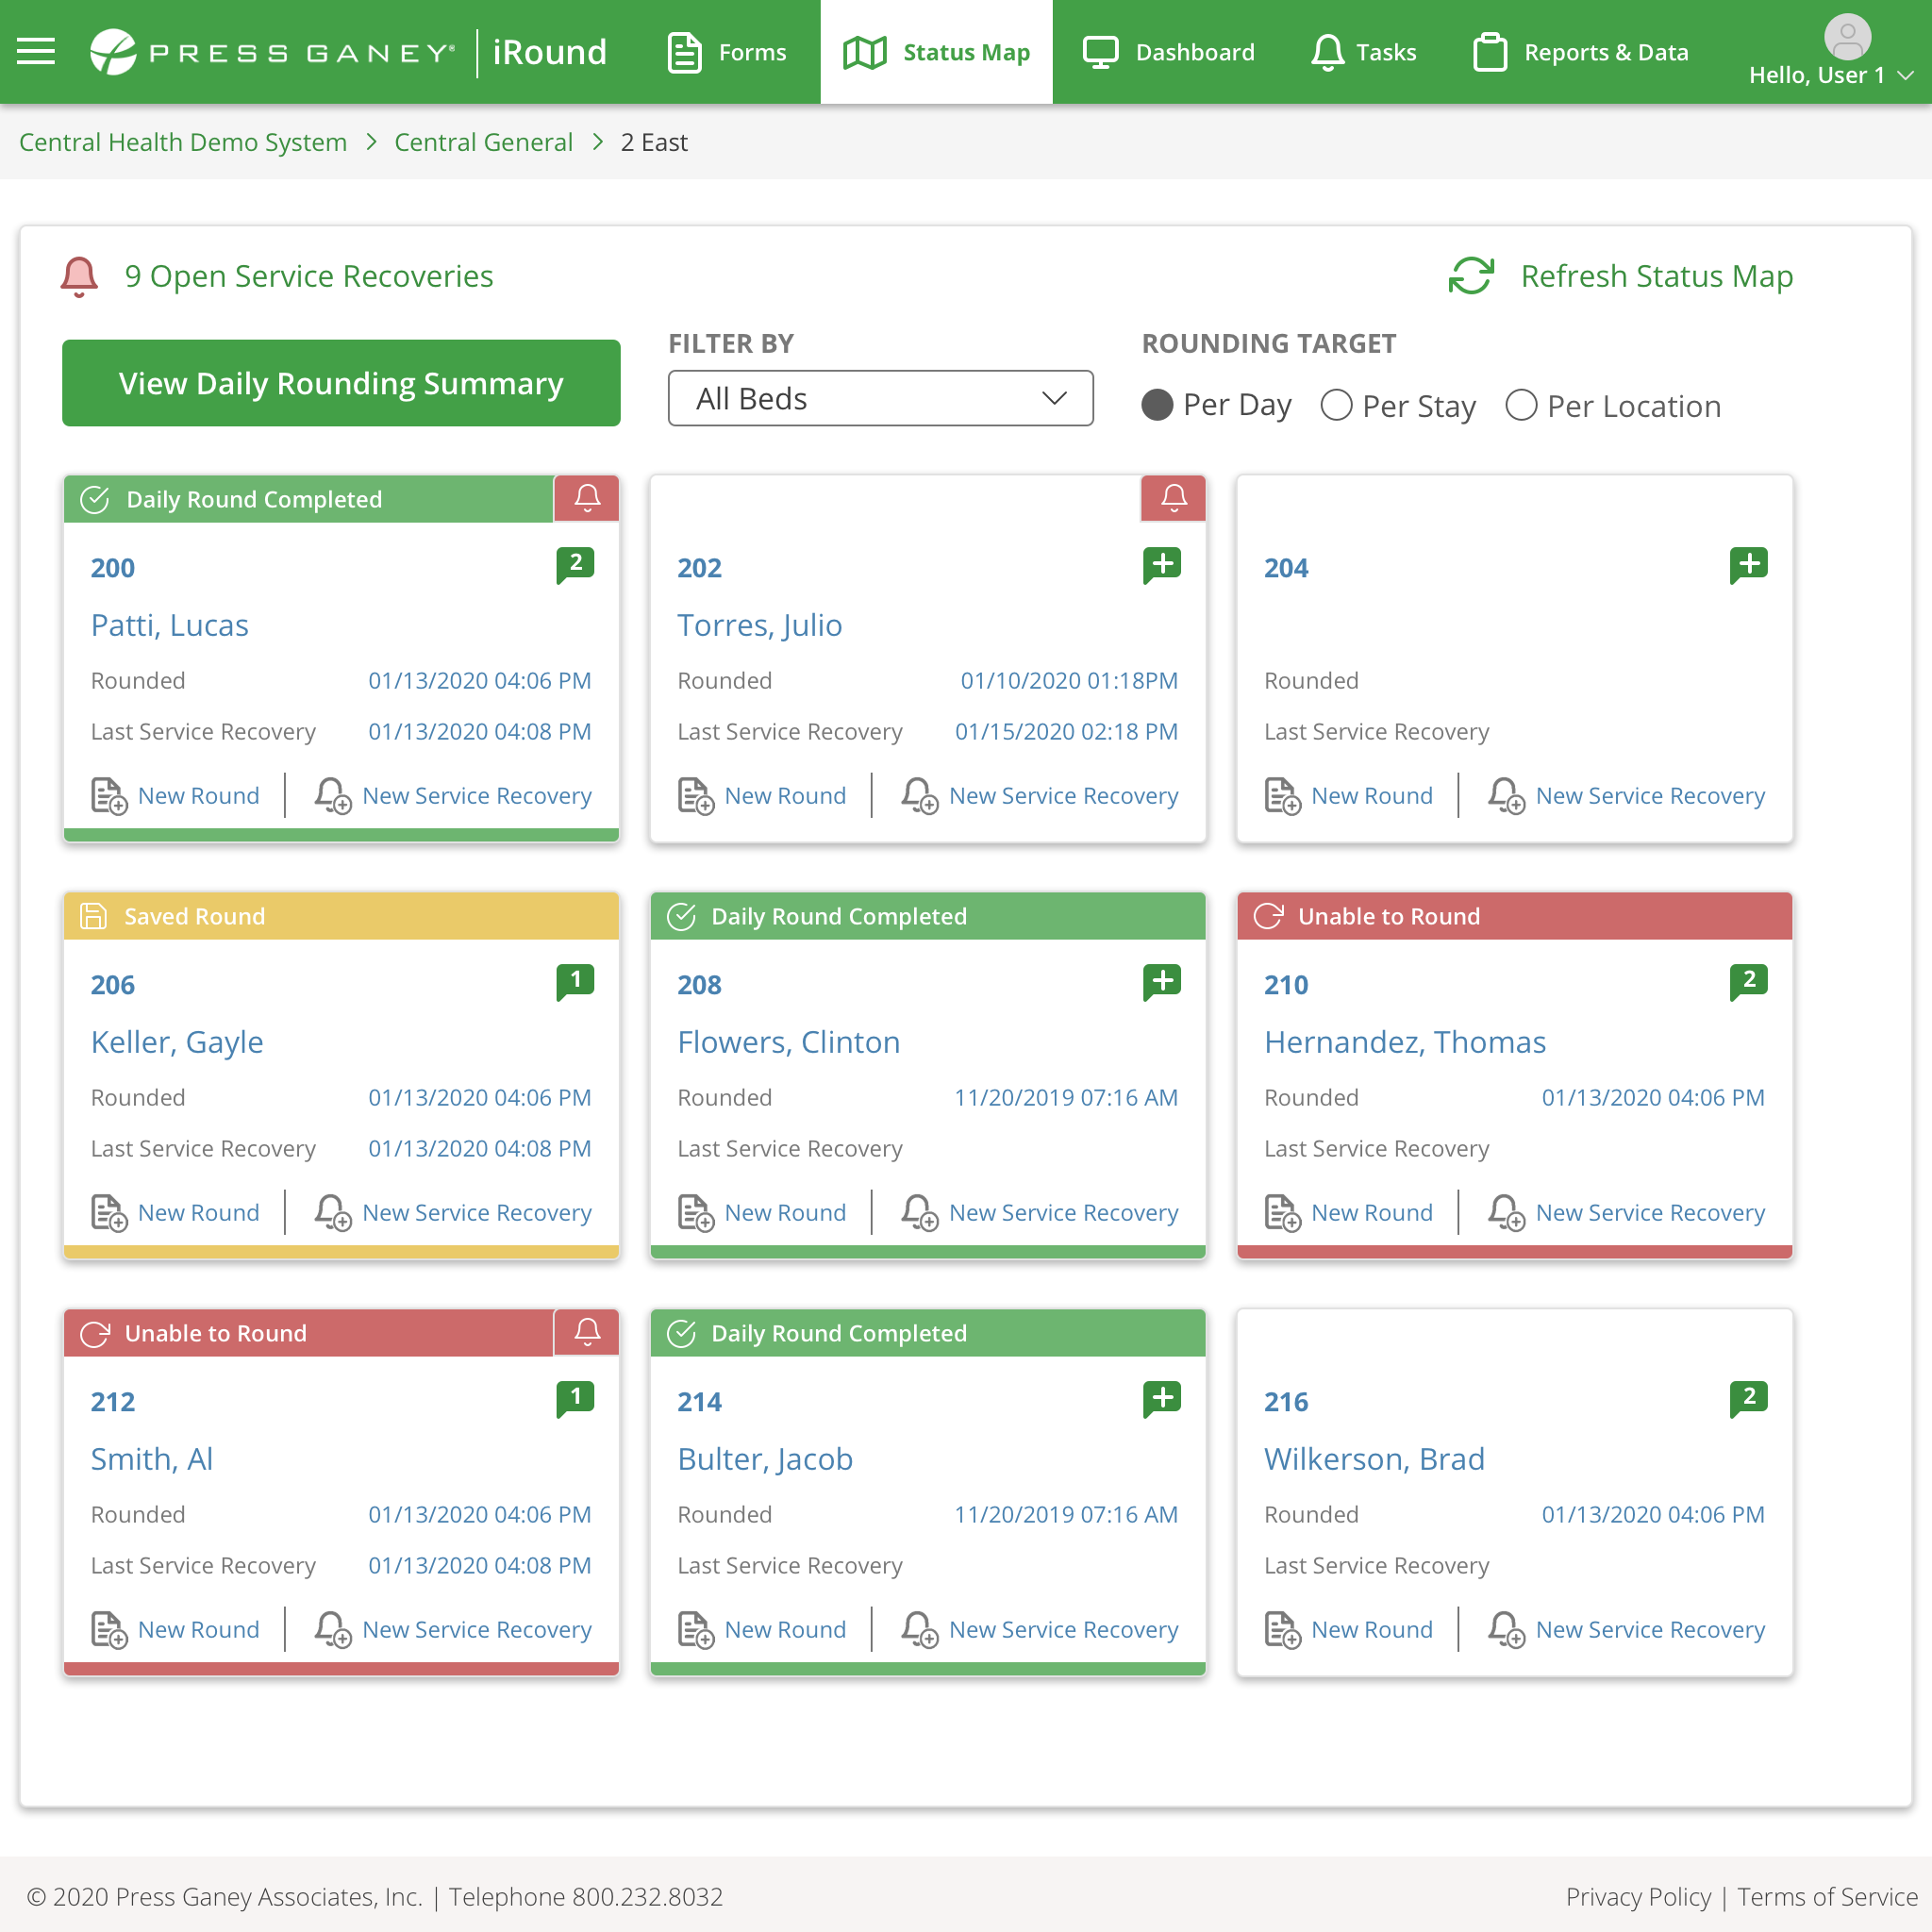Screen dimensions: 1932x1932
Task: Open the Forms tab
Action: pos(727,52)
